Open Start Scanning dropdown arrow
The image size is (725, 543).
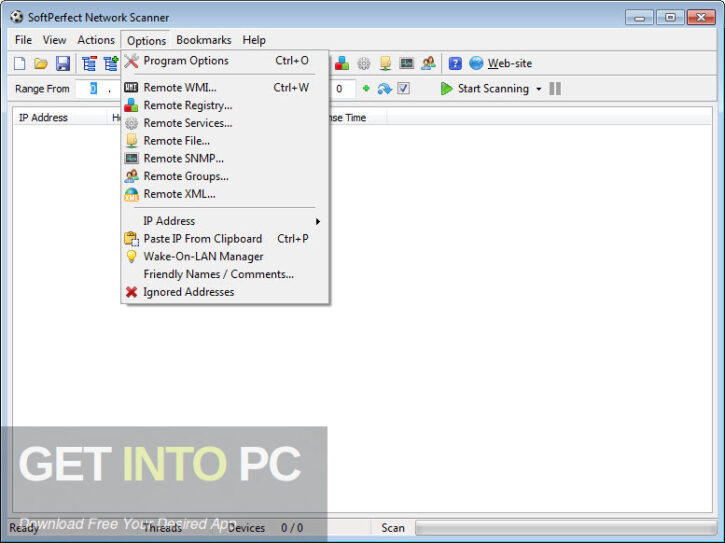539,89
